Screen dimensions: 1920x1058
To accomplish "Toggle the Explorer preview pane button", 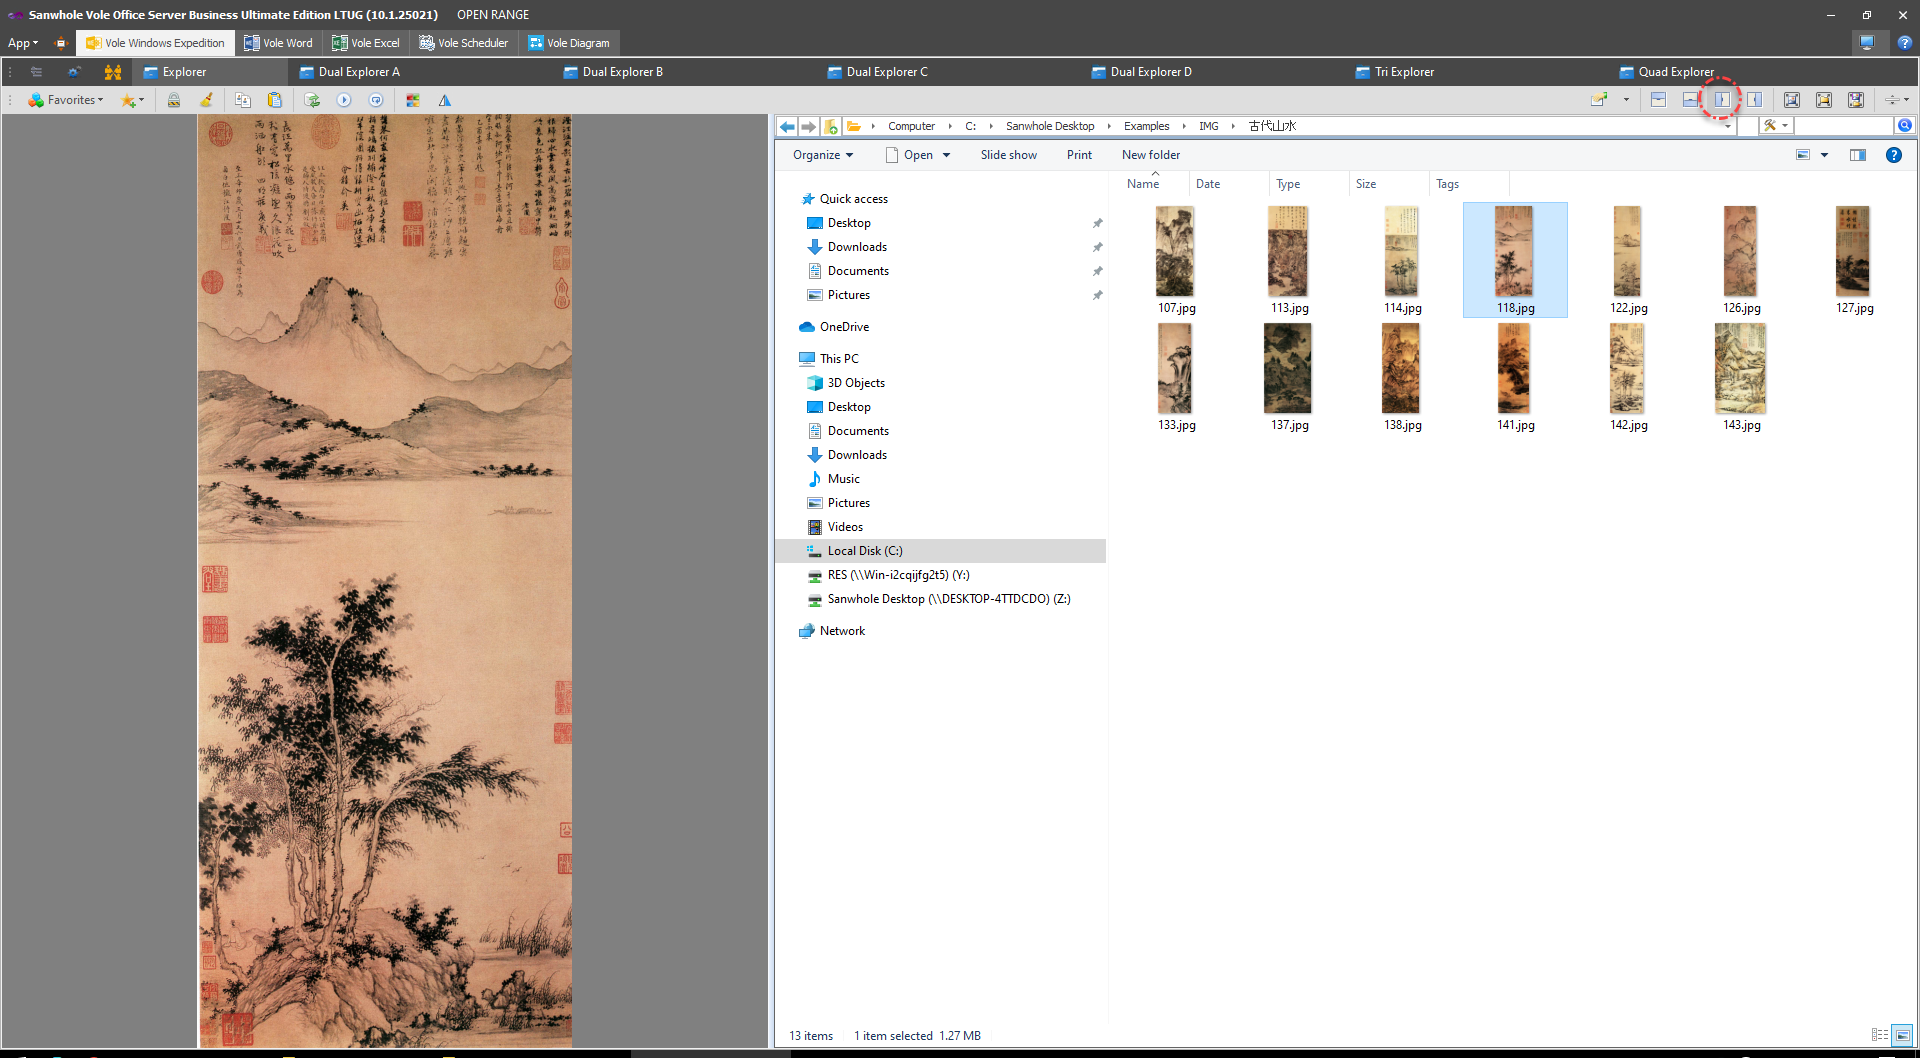I will pyautogui.click(x=1858, y=155).
